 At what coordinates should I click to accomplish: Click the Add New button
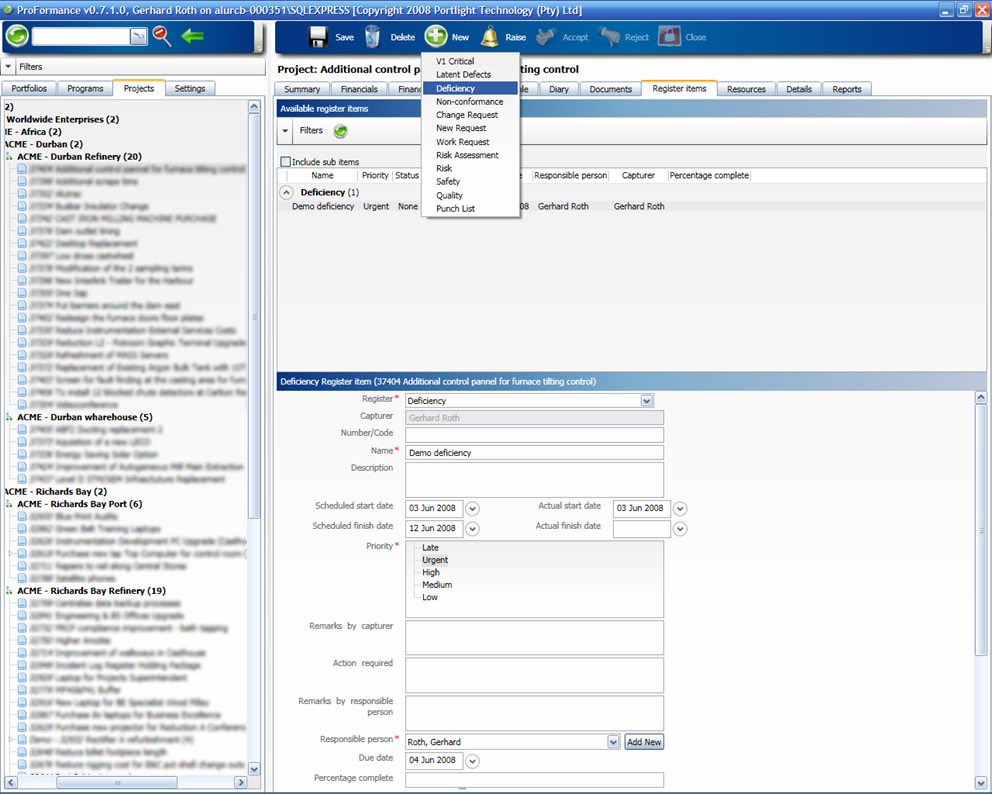coord(644,742)
